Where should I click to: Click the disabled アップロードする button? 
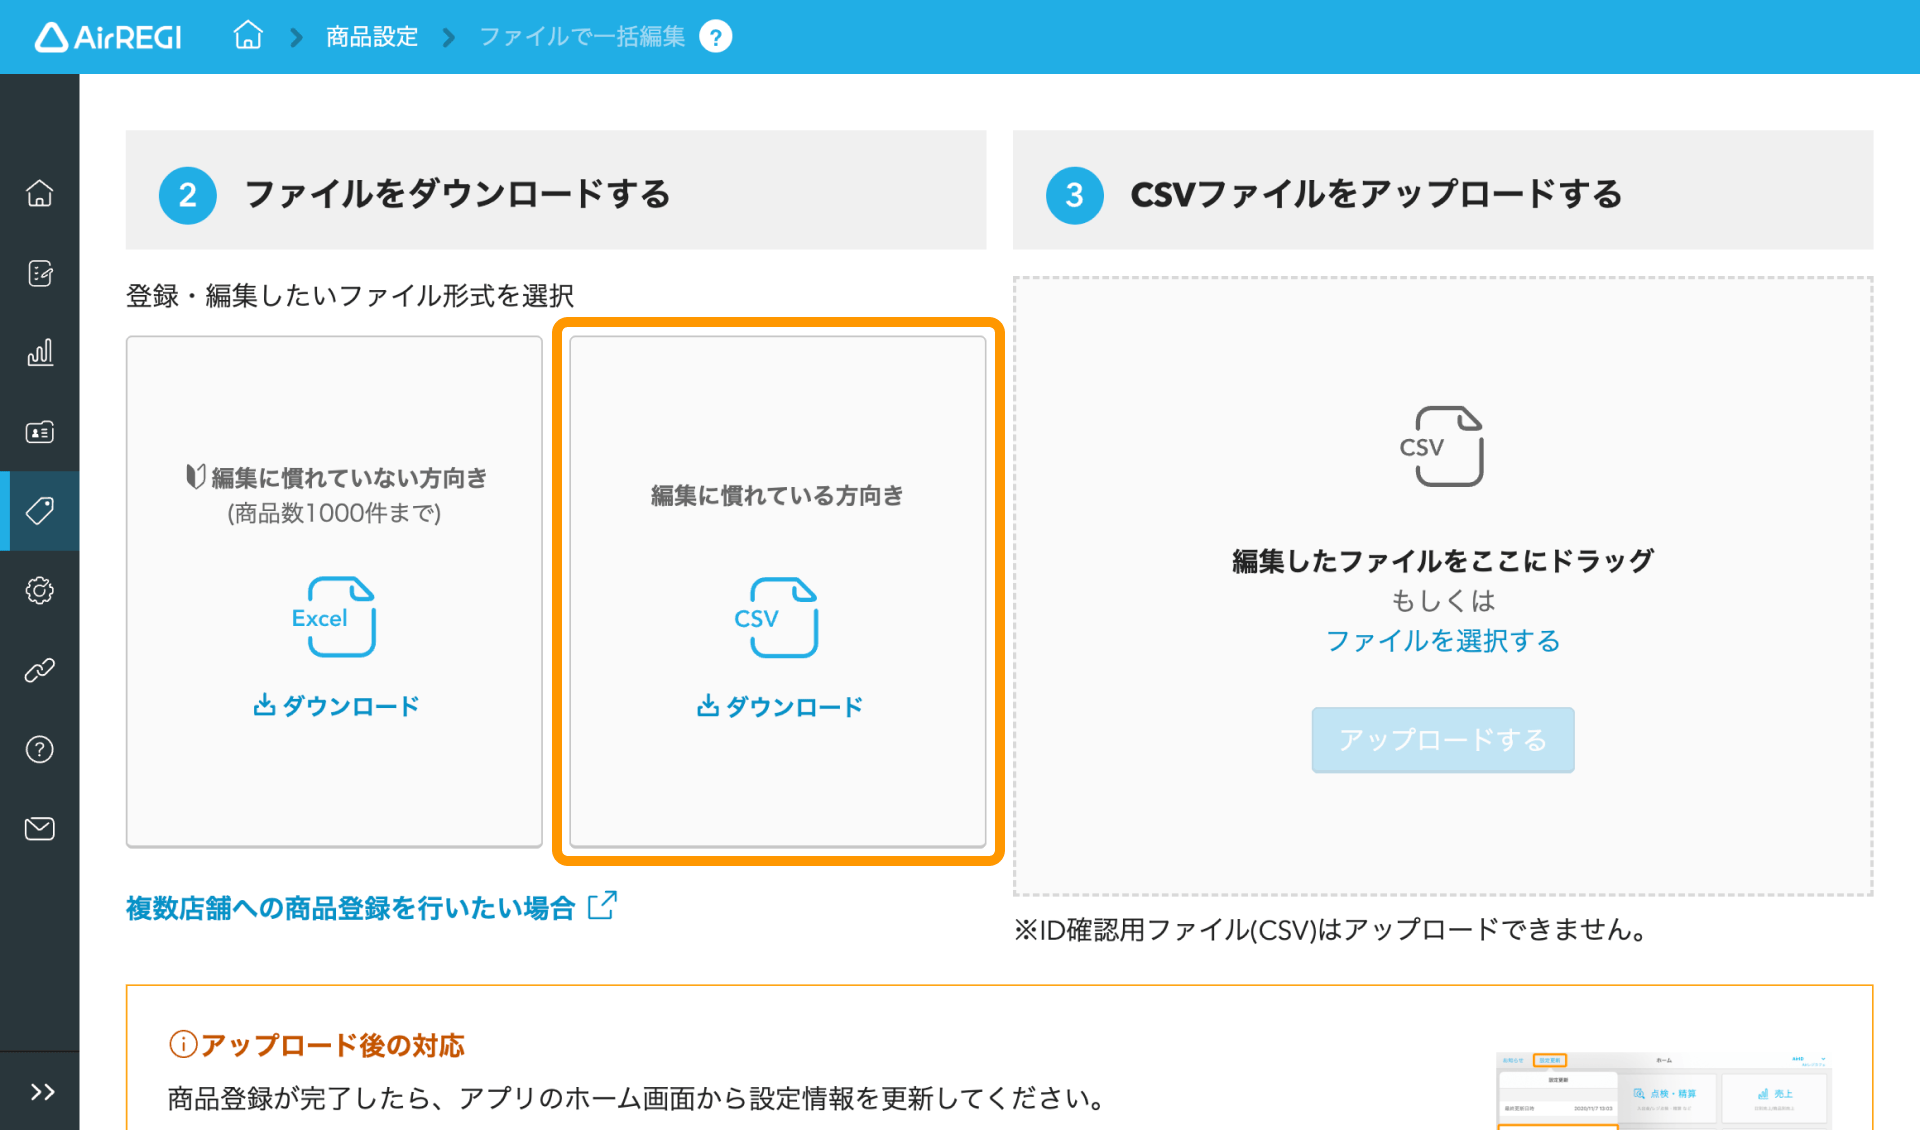click(x=1442, y=740)
